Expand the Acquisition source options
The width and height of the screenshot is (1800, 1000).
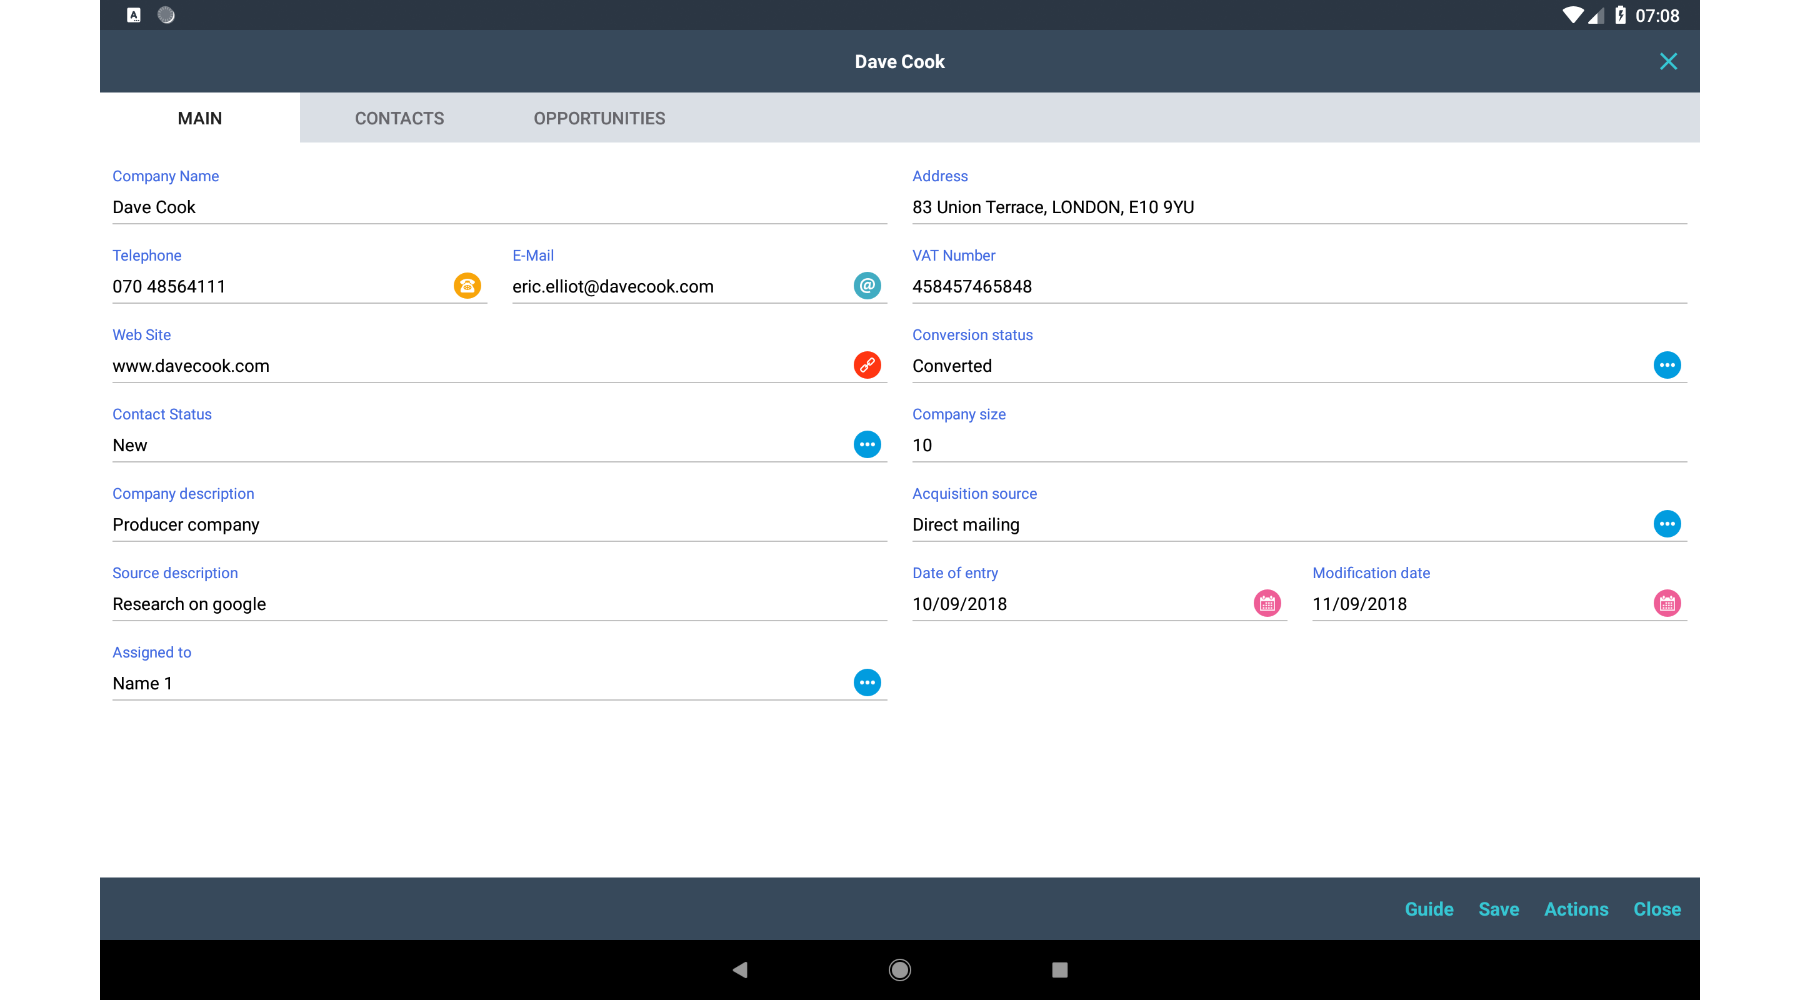(1667, 524)
